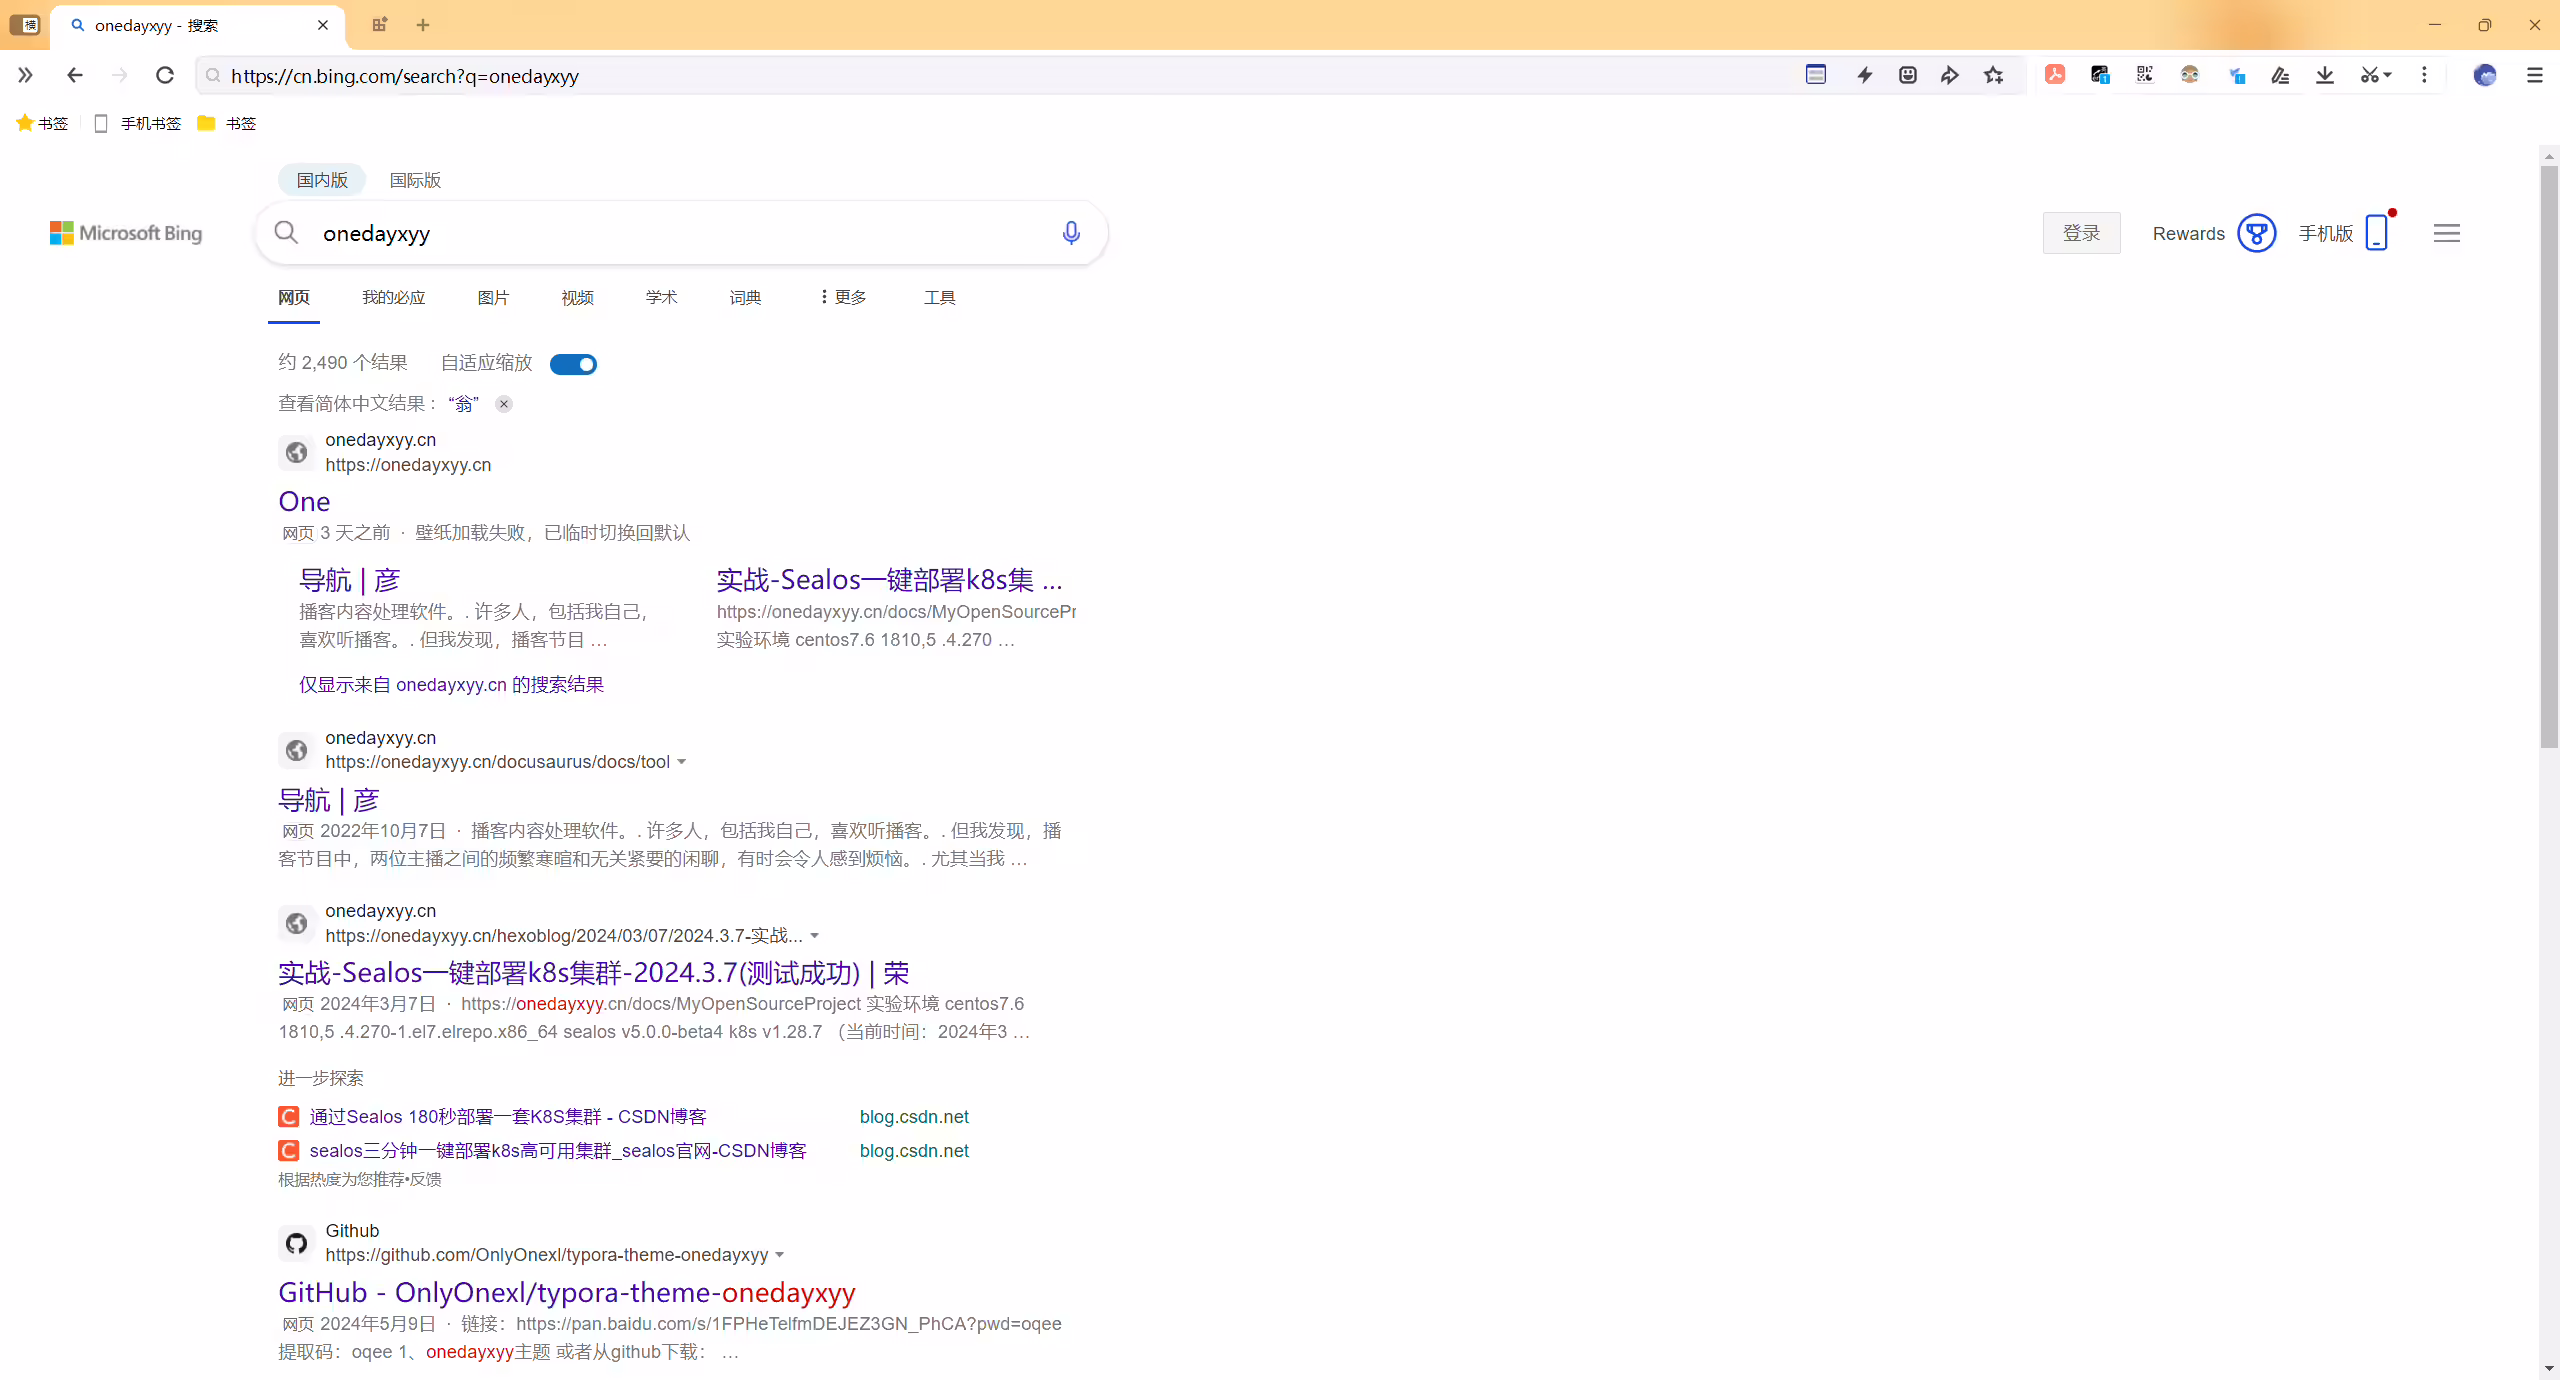
Task: Switch to 国际版 search tab
Action: point(415,180)
